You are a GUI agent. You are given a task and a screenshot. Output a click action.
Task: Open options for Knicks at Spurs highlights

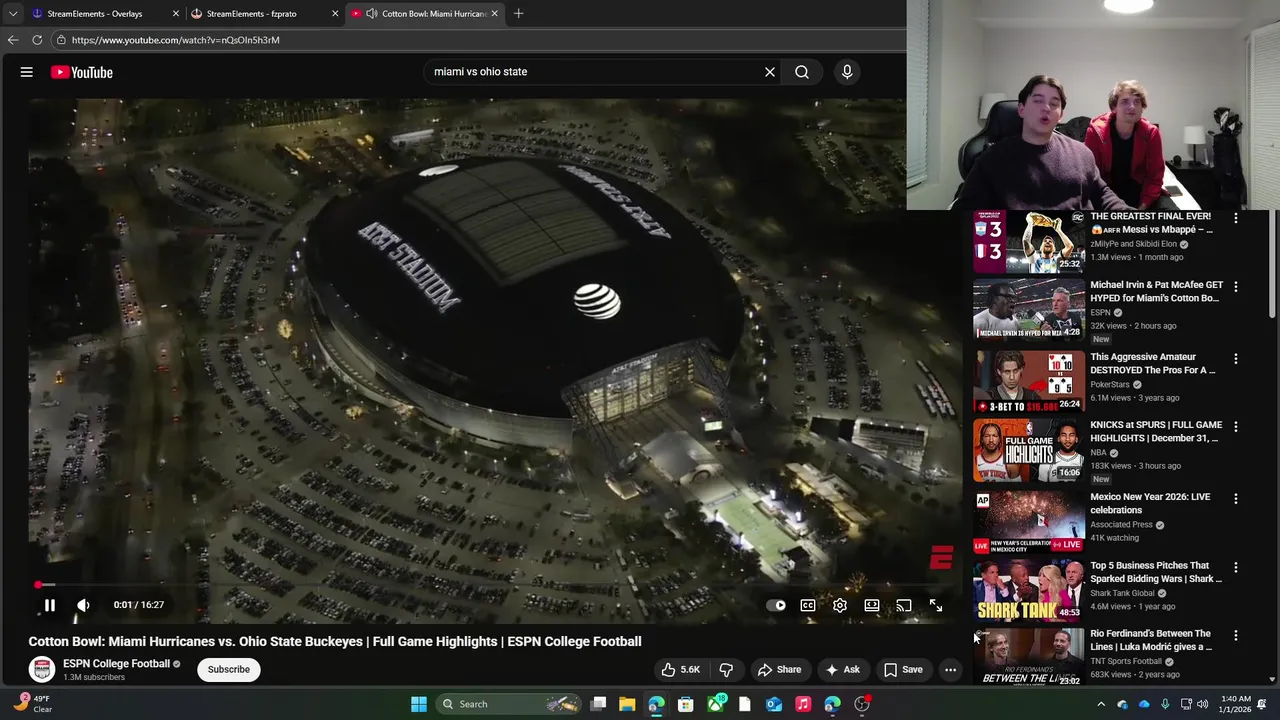(1236, 426)
